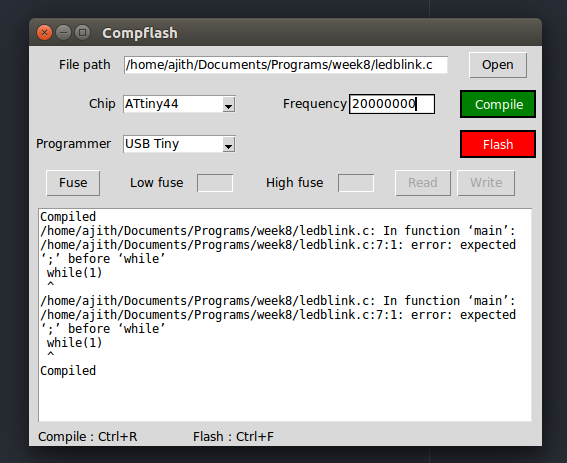Click the 'Frequency' label
This screenshot has width=567, height=463.
pyautogui.click(x=315, y=104)
